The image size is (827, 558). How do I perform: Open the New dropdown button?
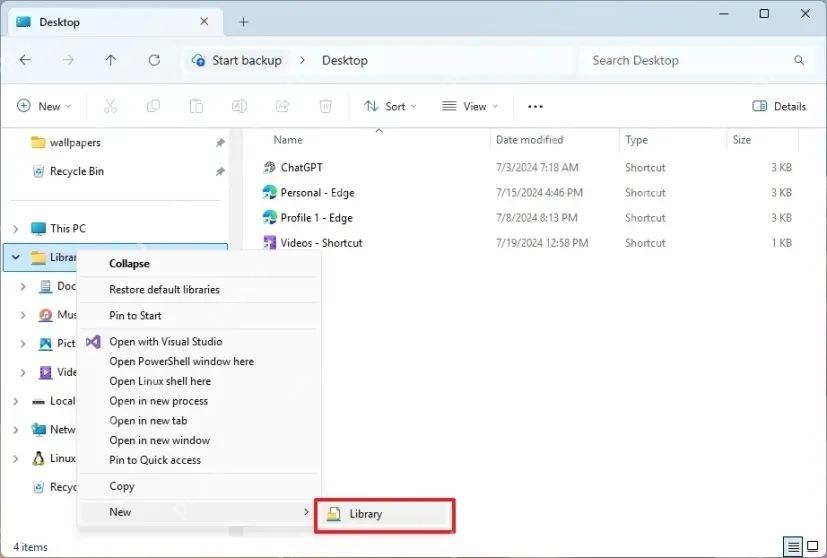point(44,107)
